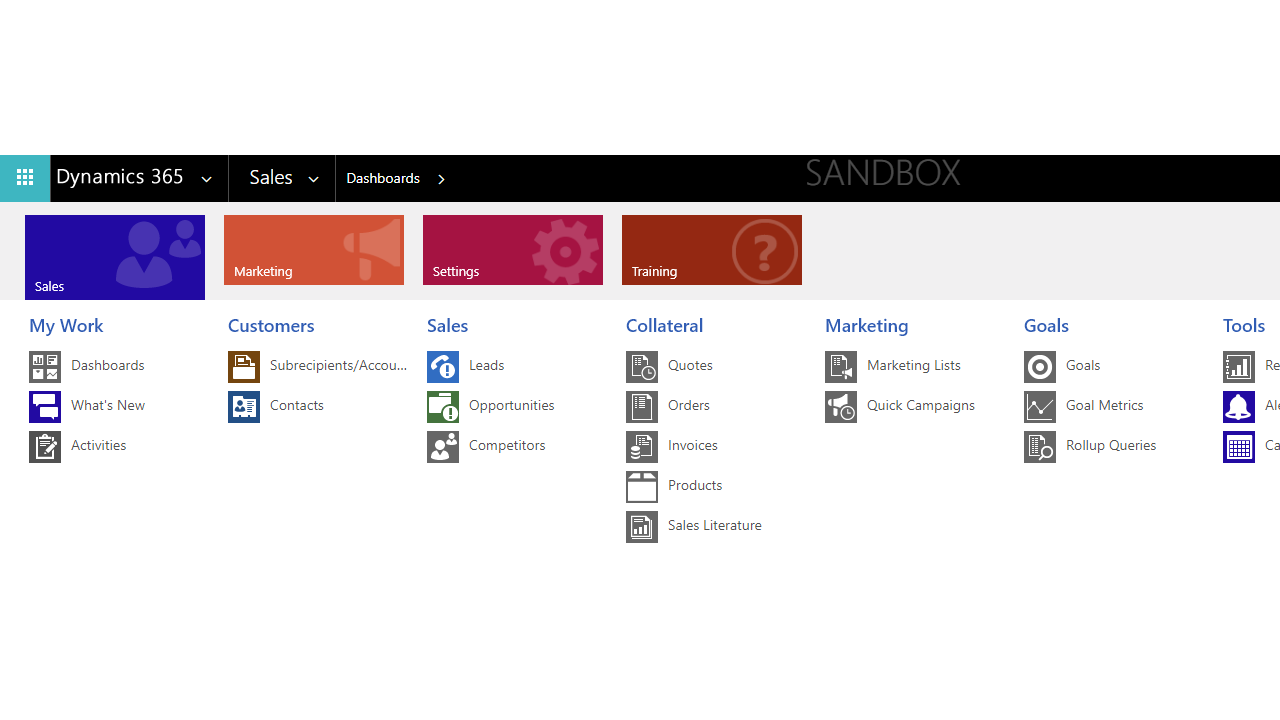Viewport: 1280px width, 720px height.
Task: Open the Marketing Lists link
Action: (x=914, y=365)
